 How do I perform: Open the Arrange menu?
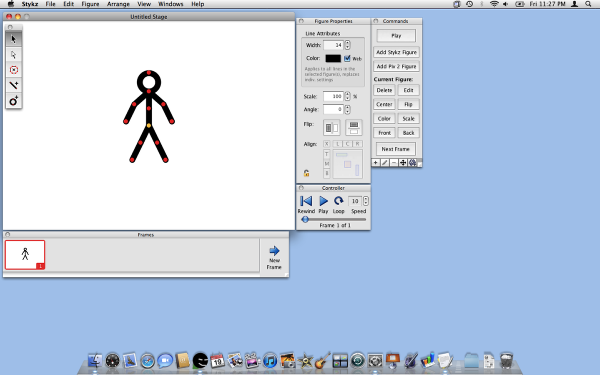pos(118,4)
